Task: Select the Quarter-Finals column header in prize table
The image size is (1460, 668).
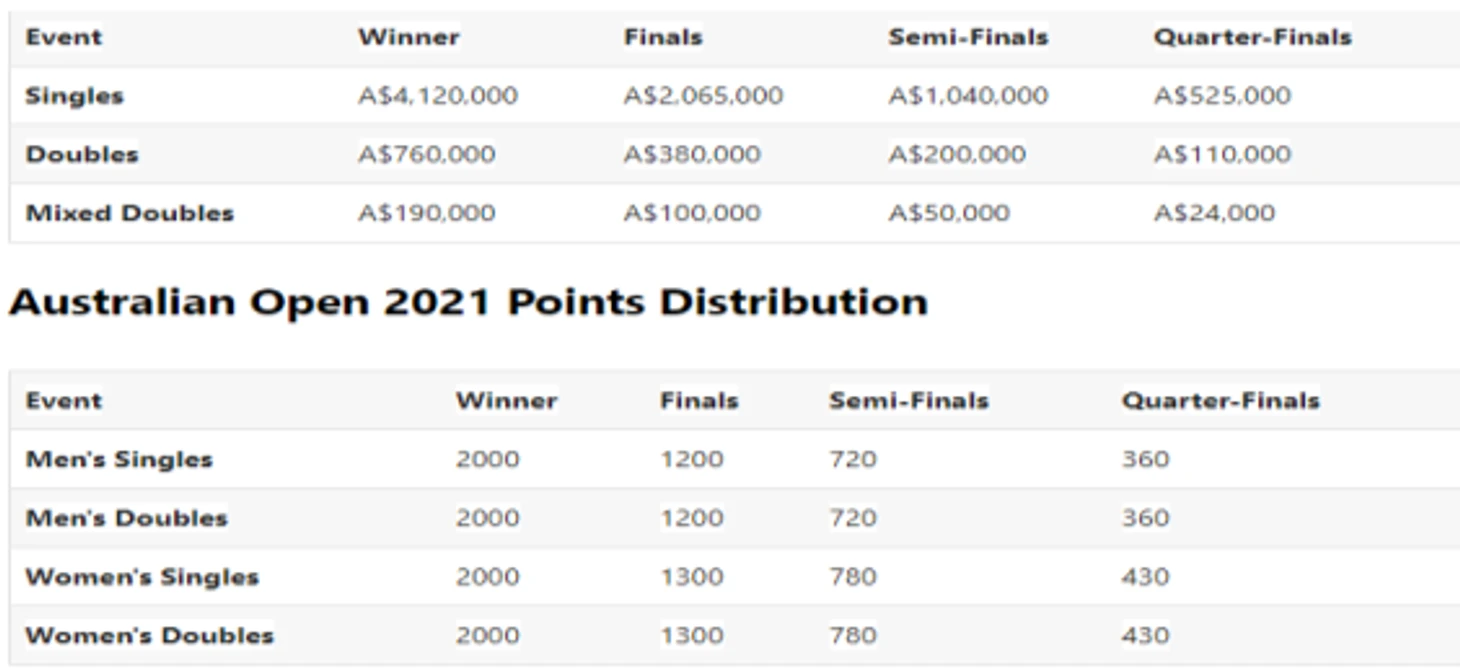Action: (x=1252, y=38)
